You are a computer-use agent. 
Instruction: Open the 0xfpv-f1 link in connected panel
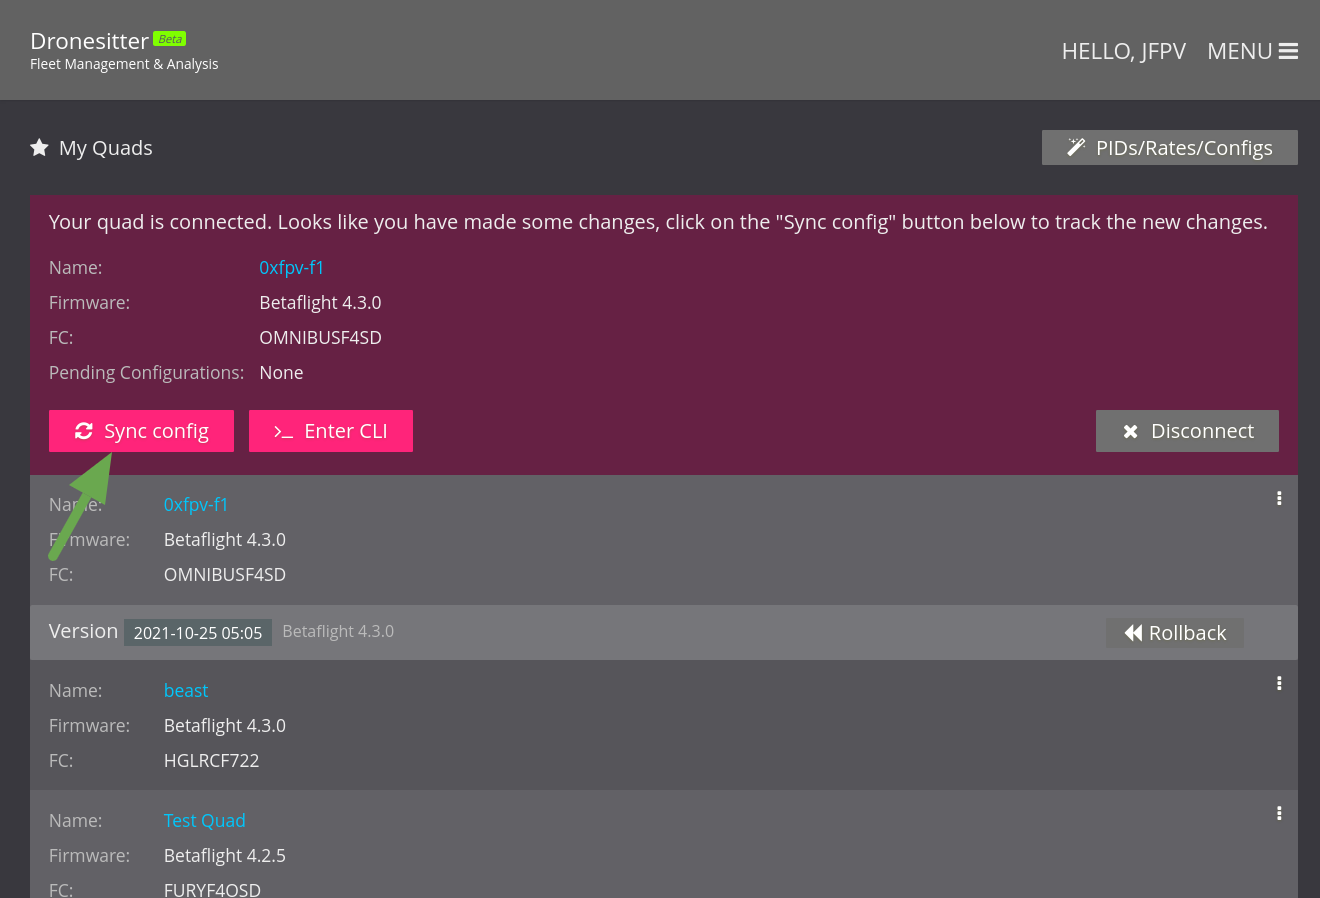point(291,268)
